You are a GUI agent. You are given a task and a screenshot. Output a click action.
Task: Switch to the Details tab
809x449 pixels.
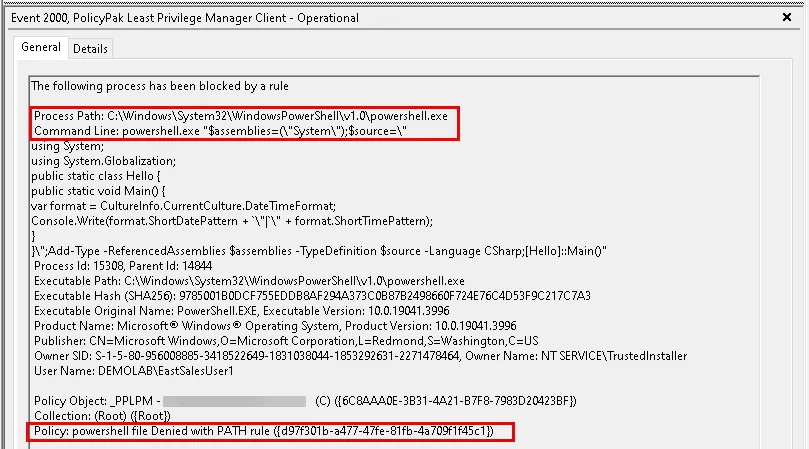pos(90,48)
